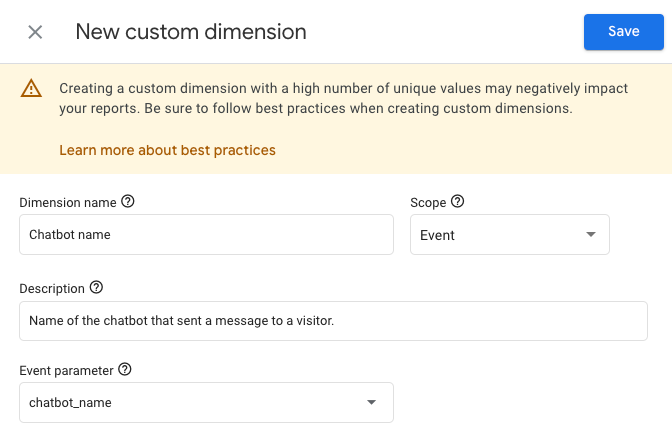The width and height of the screenshot is (672, 448).
Task: Click the warning message about unique values
Action: (x=343, y=98)
